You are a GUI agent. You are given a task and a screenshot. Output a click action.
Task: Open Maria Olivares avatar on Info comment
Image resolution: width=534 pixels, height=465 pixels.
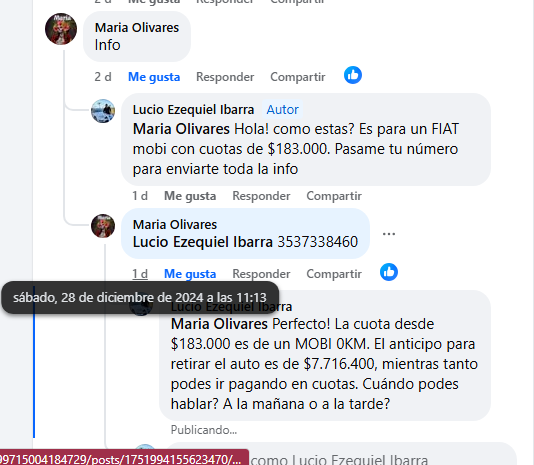61,29
